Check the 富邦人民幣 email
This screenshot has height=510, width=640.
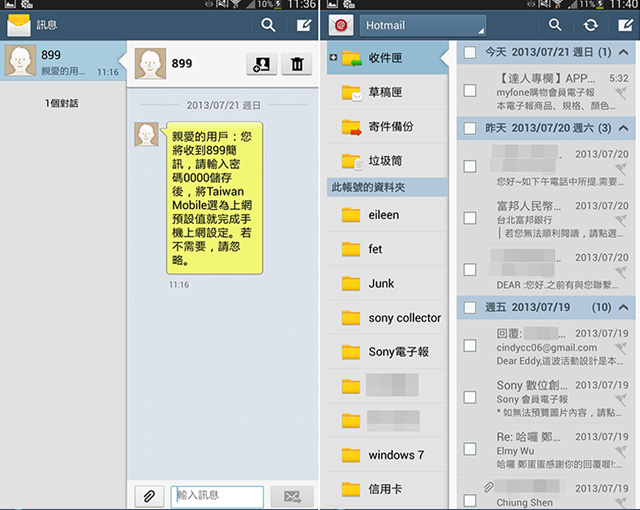click(x=470, y=218)
